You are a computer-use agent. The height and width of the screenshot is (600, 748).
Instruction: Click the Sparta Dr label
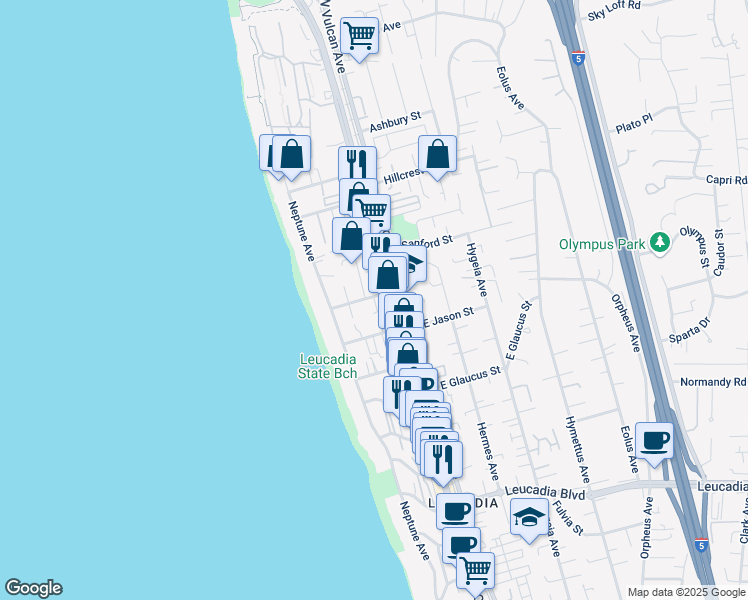coord(690,331)
